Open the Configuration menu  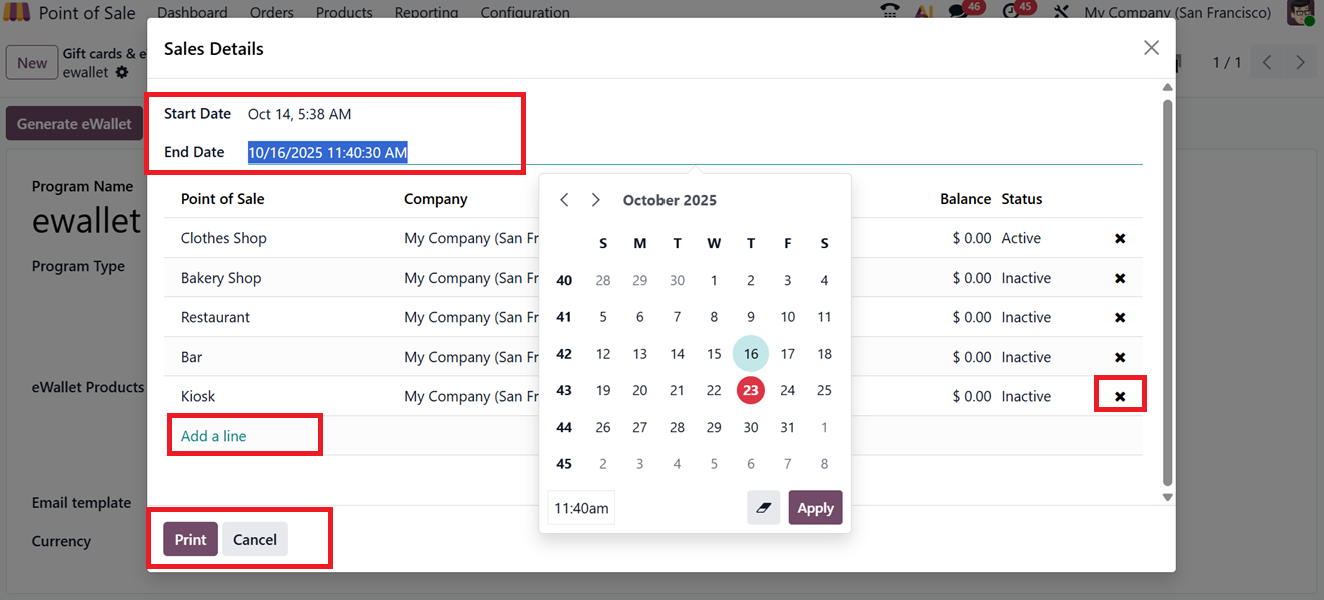coord(525,13)
